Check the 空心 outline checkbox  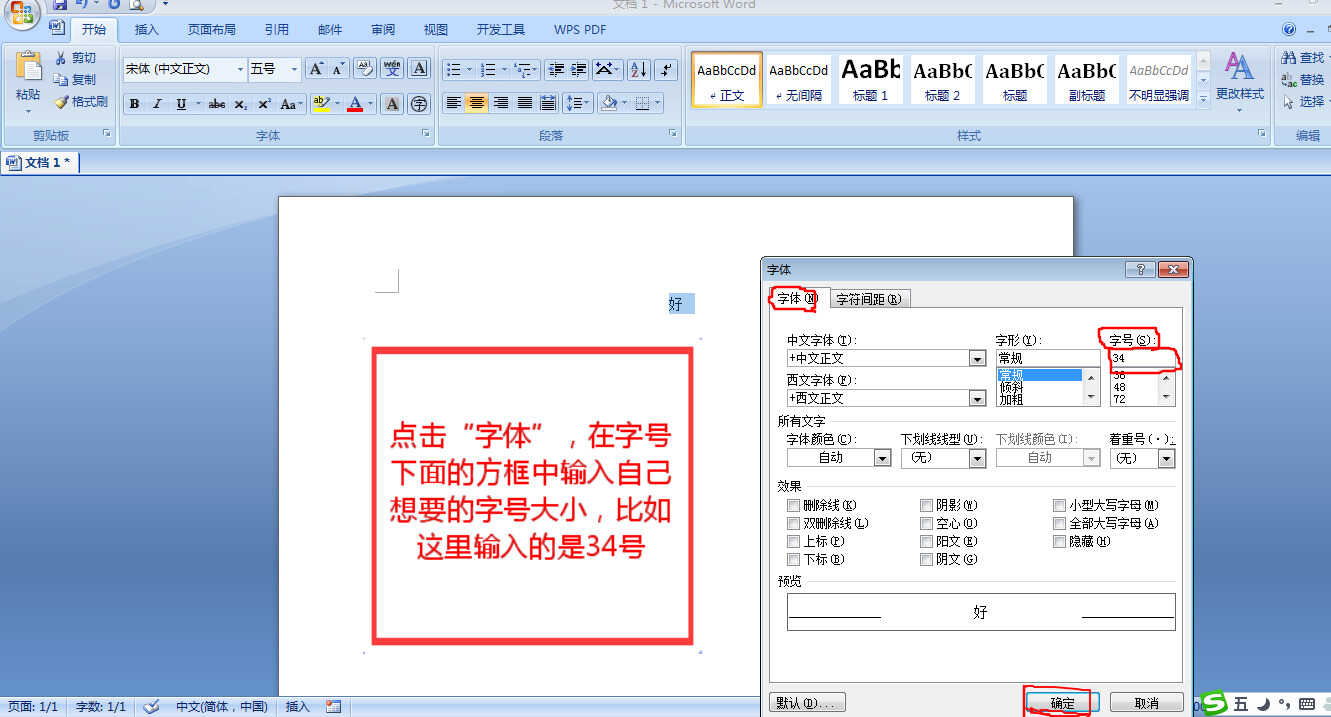click(927, 524)
